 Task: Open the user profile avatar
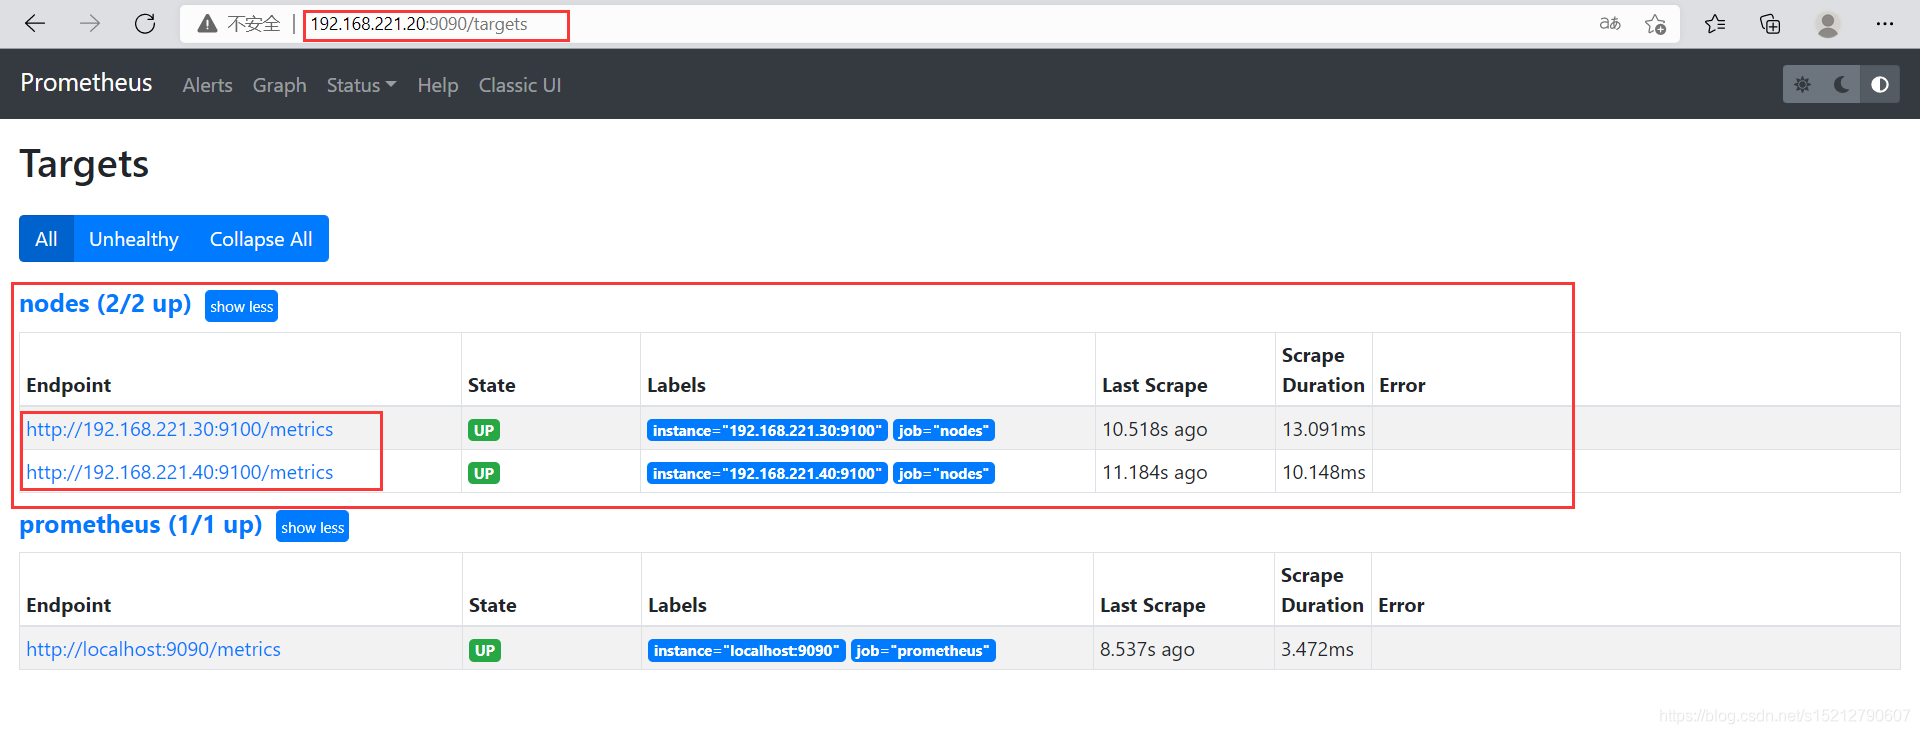(x=1828, y=24)
